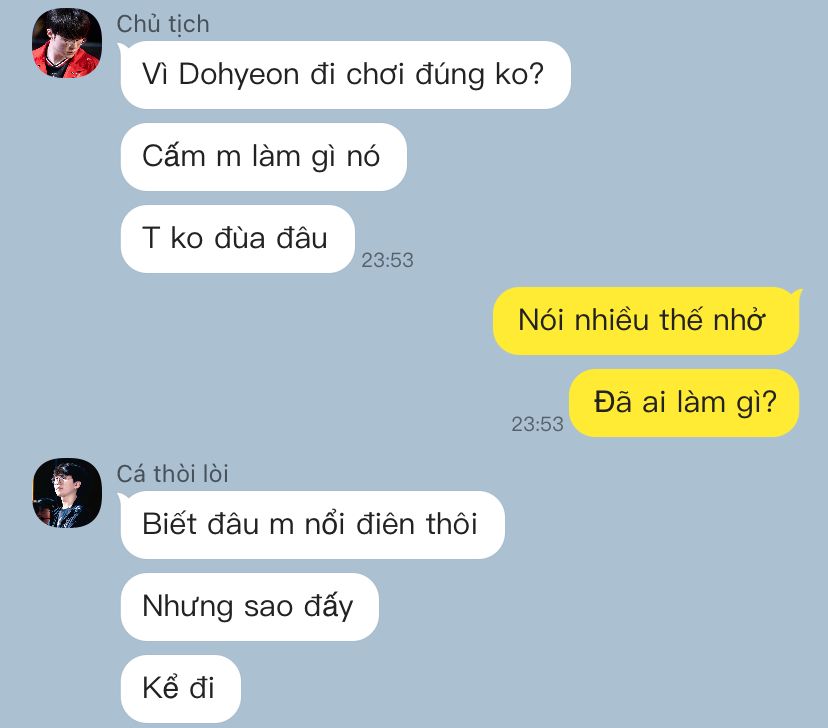Click the question mark ending "đúng ko?"
The width and height of the screenshot is (828, 728).
click(536, 73)
